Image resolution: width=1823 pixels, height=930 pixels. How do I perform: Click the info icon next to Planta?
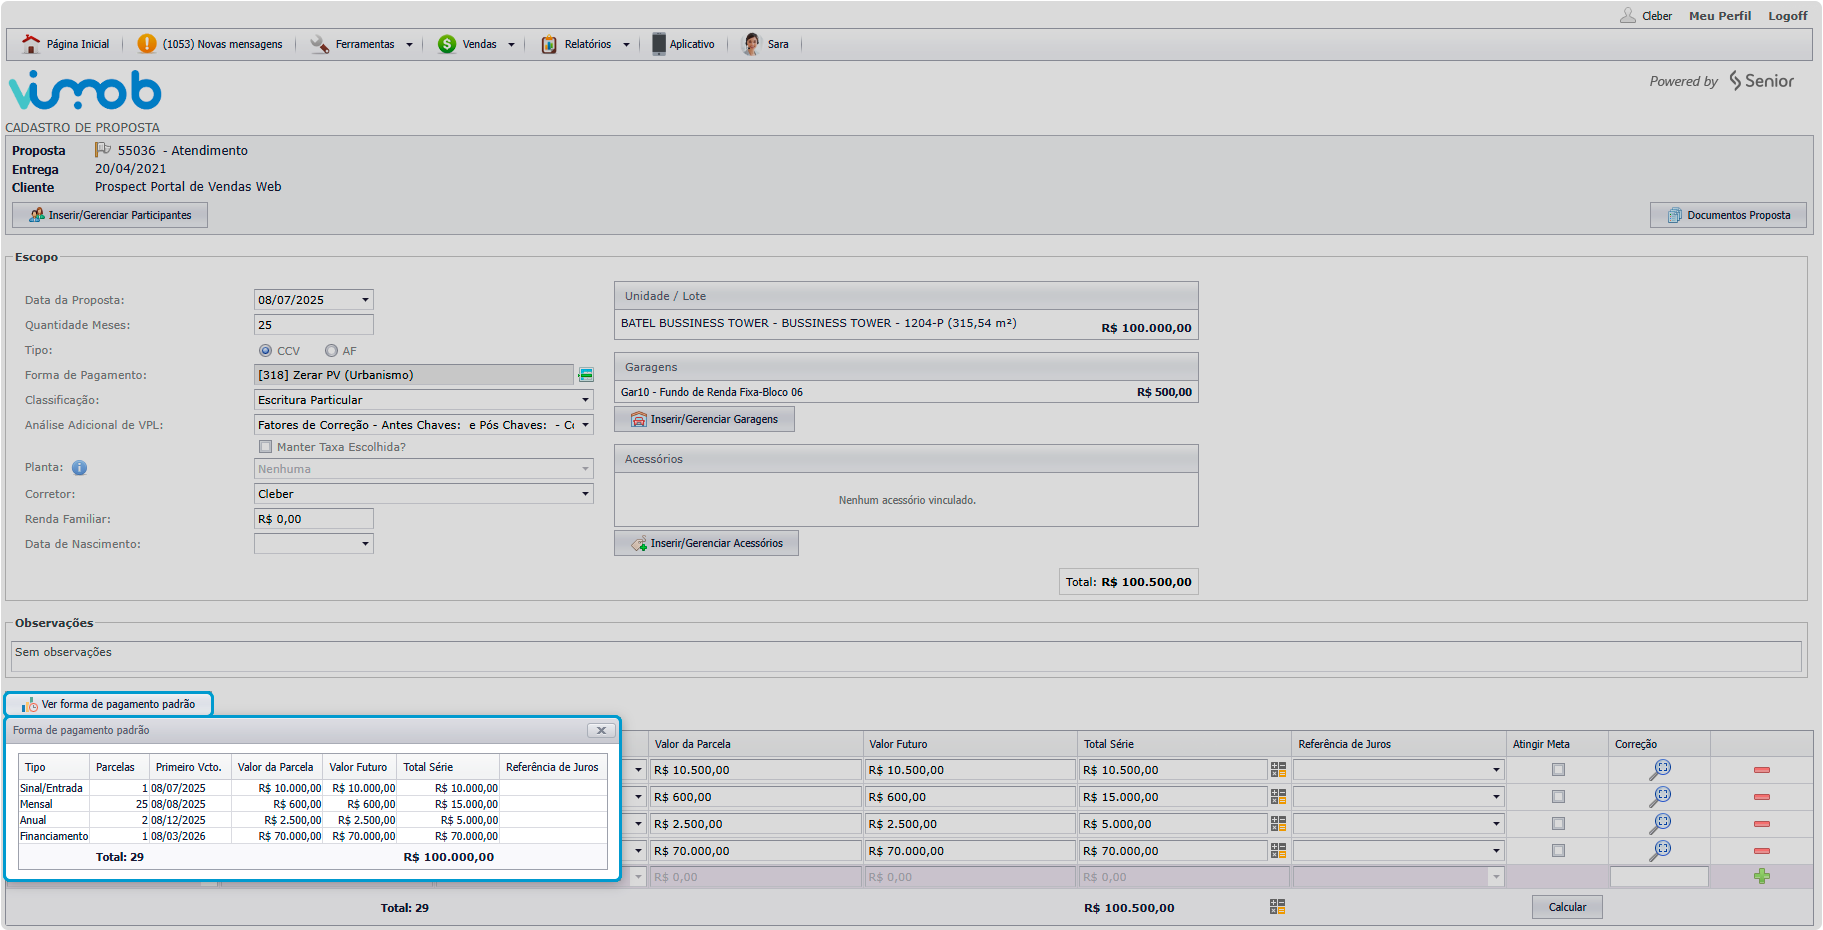click(x=80, y=468)
